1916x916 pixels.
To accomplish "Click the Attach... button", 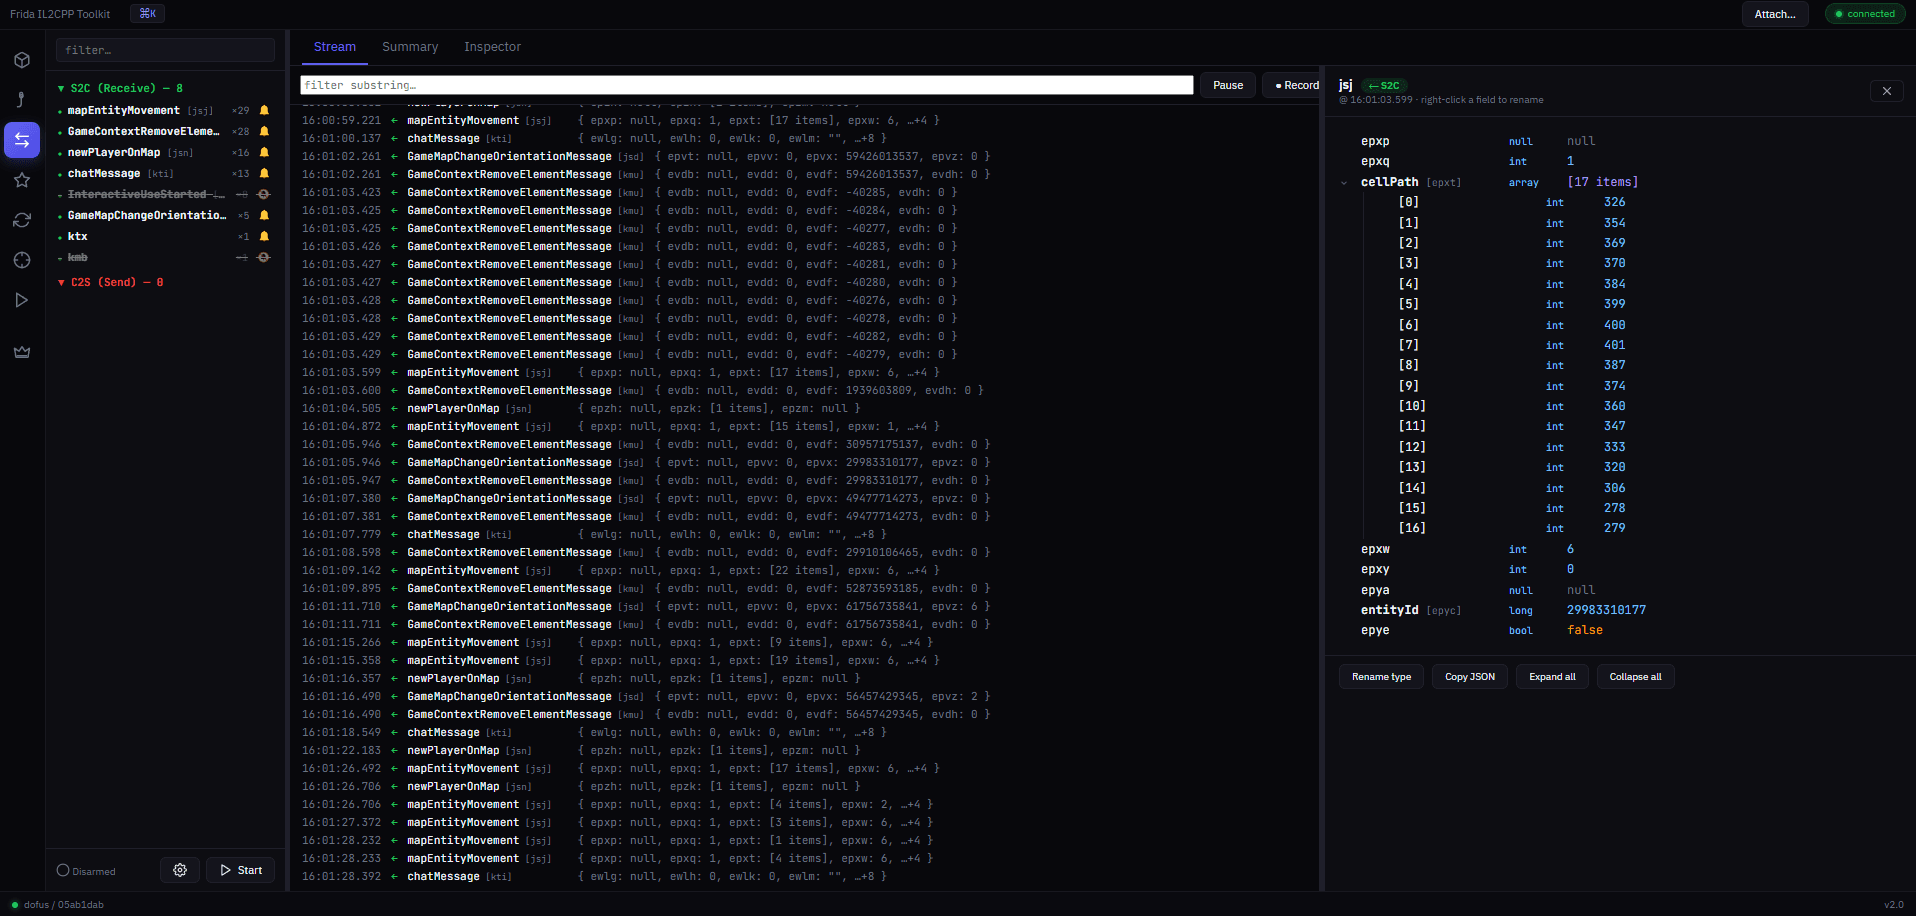I will (x=1775, y=14).
